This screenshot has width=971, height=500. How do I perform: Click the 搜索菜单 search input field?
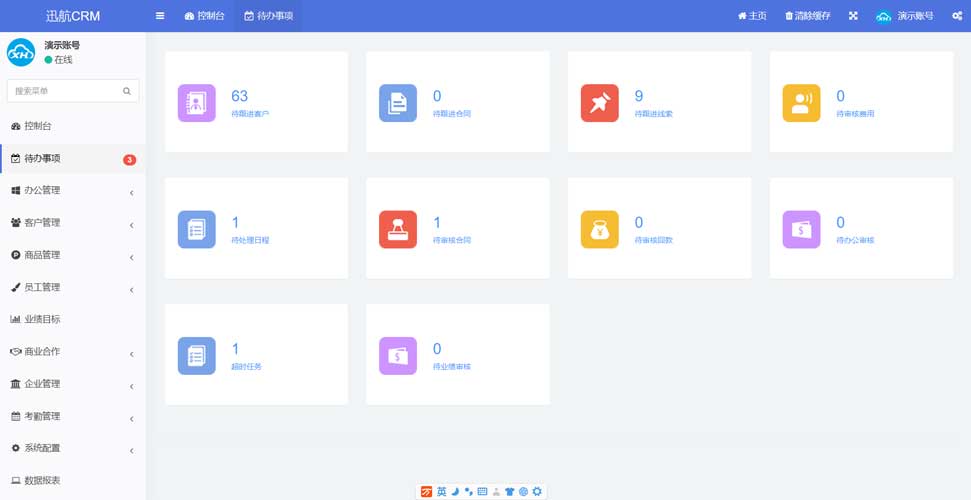click(65, 91)
